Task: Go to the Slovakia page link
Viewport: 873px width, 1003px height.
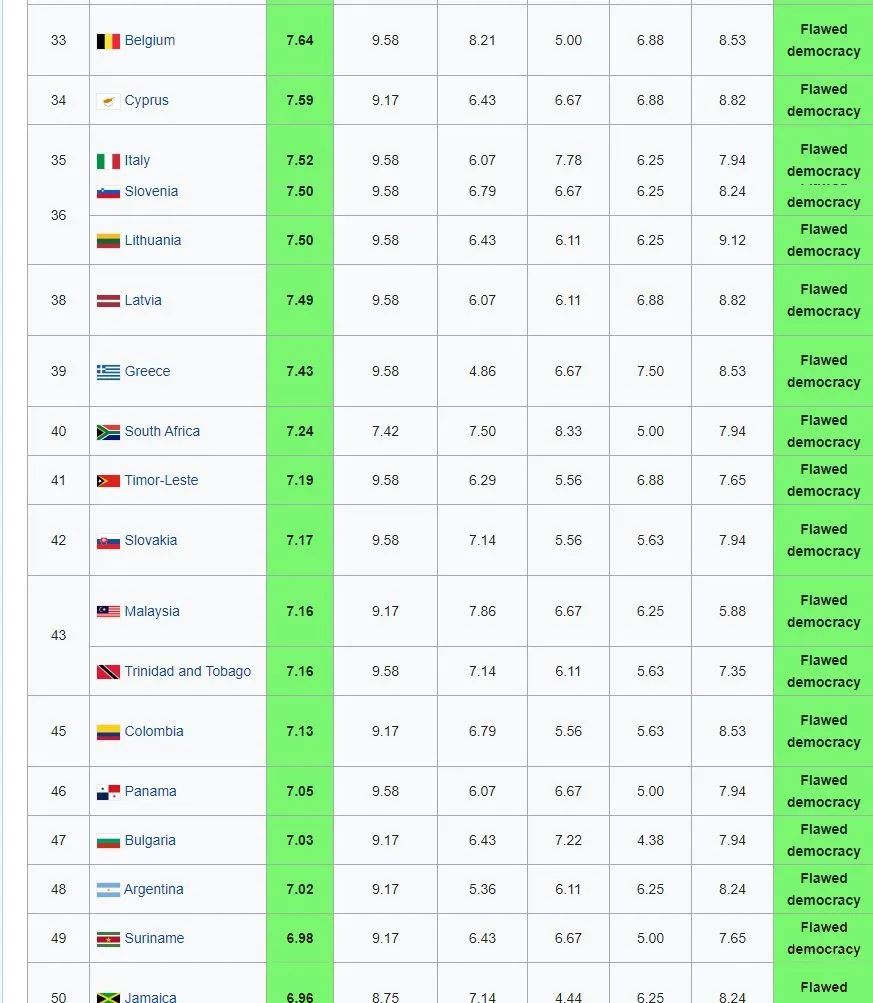Action: click(151, 540)
